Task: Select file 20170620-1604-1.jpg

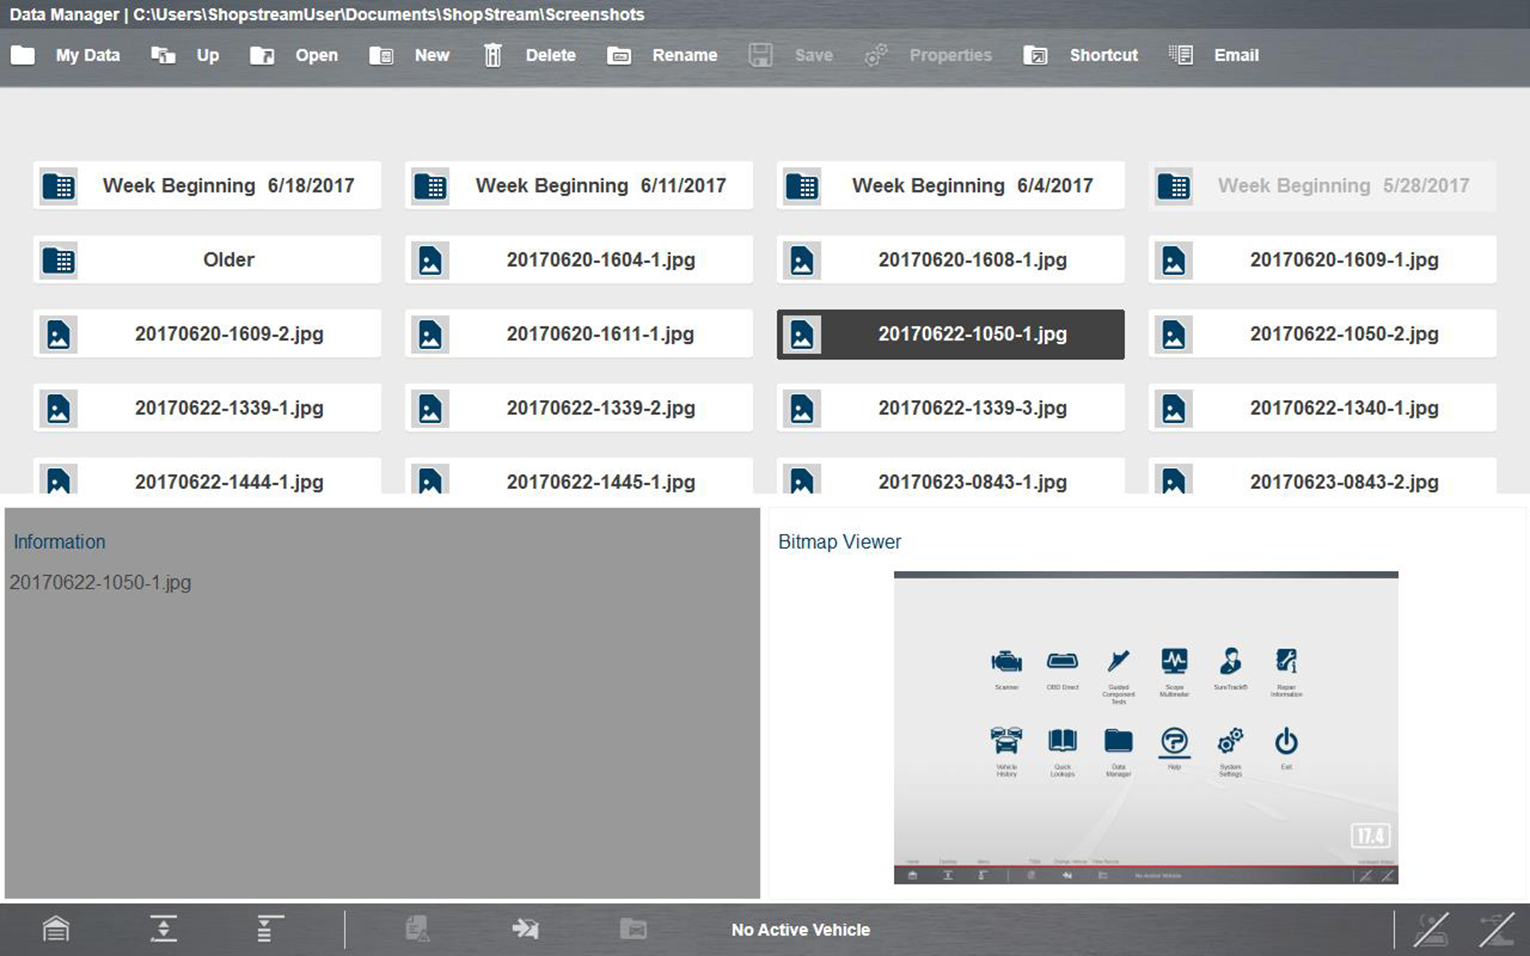Action: [x=579, y=260]
